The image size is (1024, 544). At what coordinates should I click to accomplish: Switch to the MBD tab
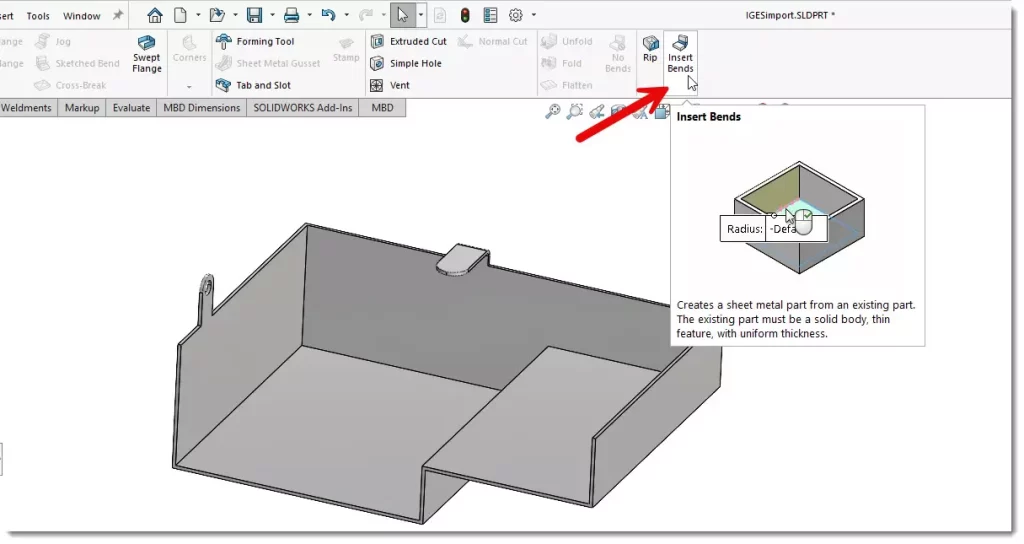coord(382,108)
